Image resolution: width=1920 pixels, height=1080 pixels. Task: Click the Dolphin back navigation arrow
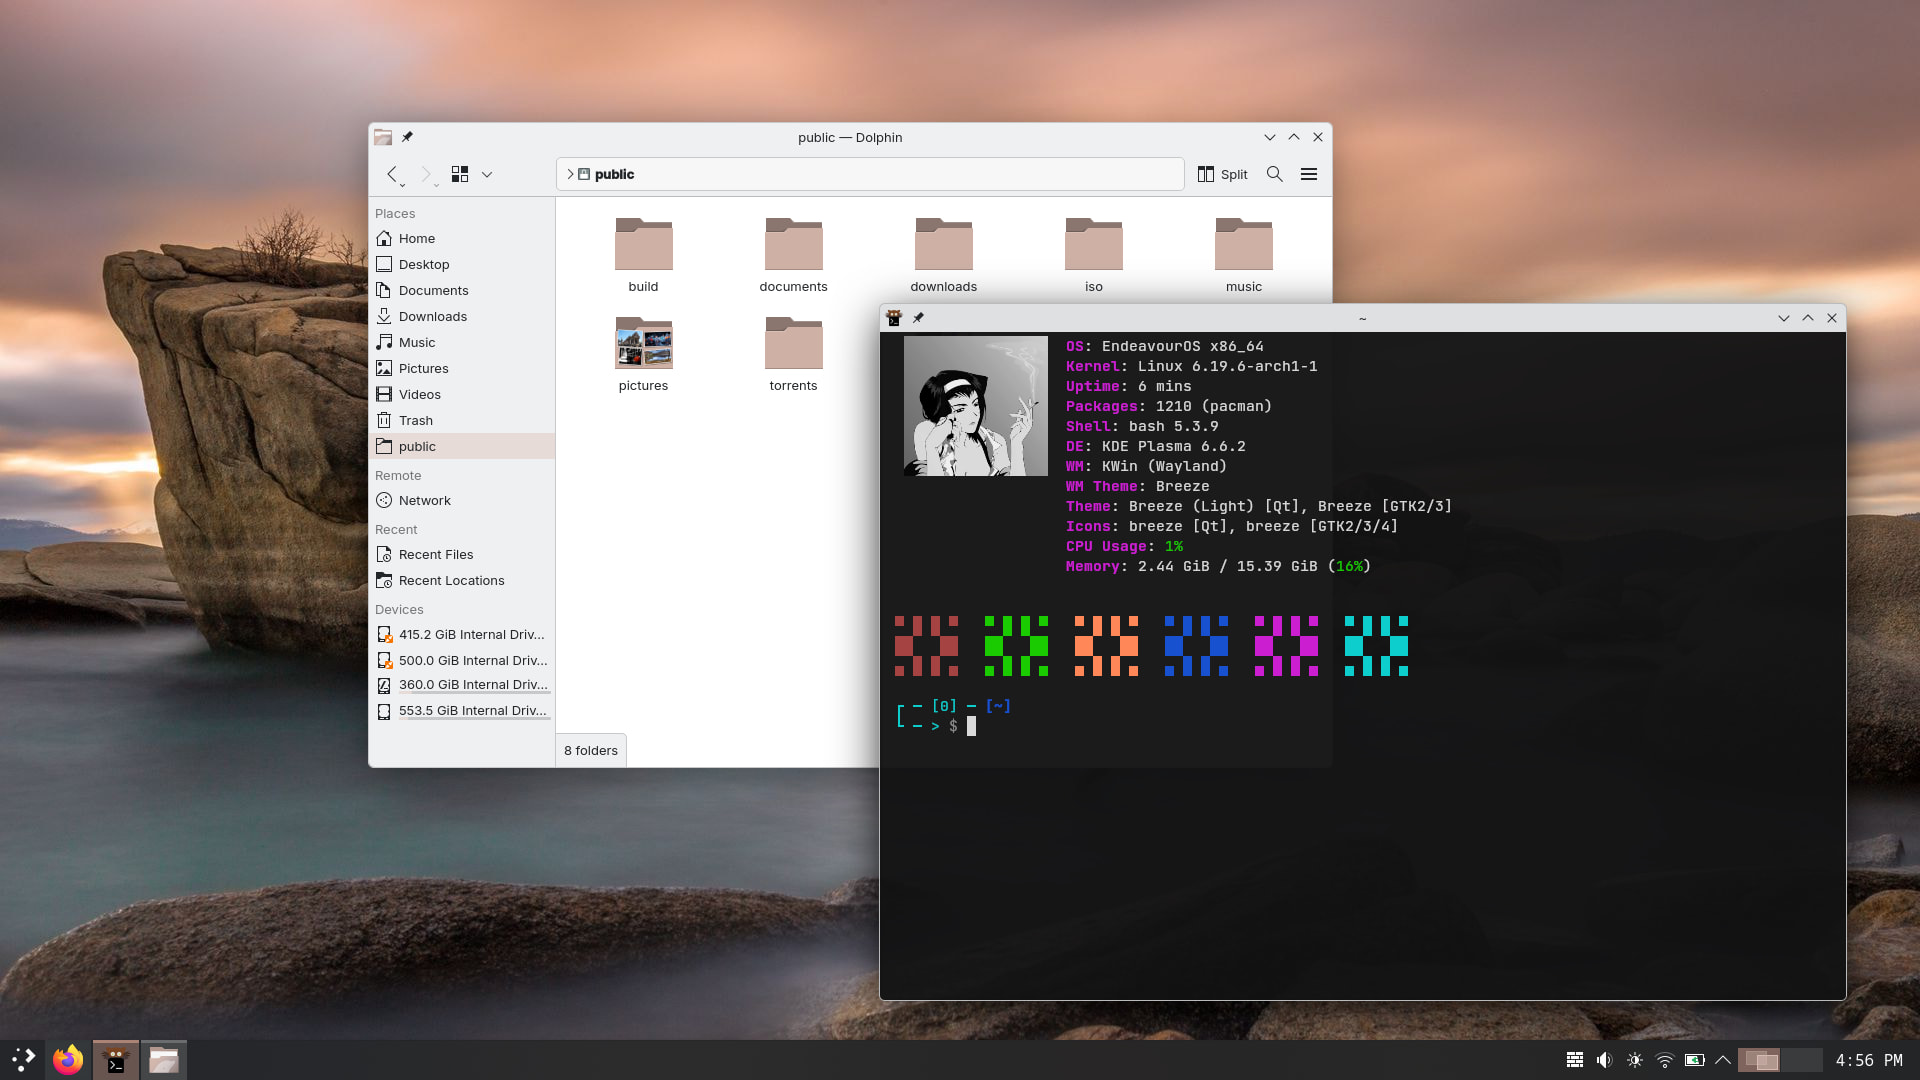pyautogui.click(x=392, y=174)
